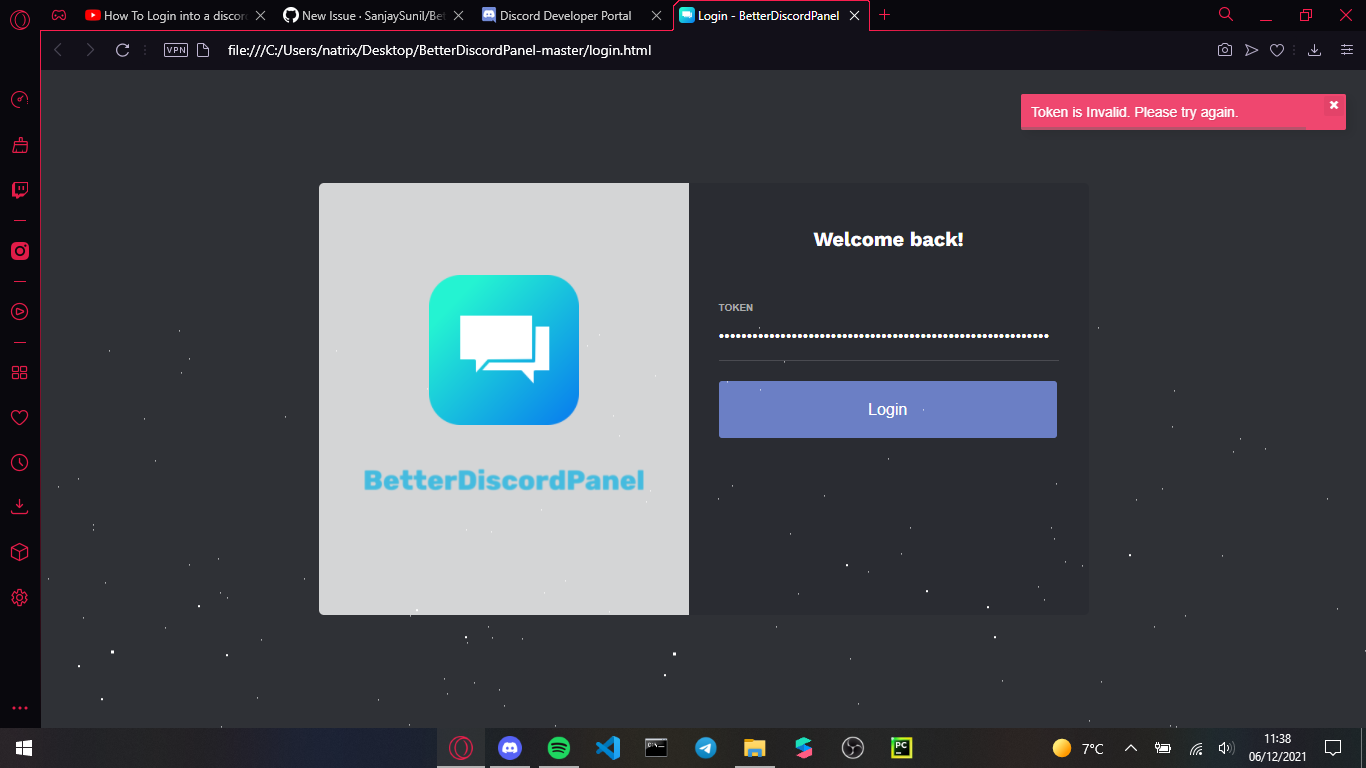Go back to previous page
The height and width of the screenshot is (768, 1366).
pos(58,50)
